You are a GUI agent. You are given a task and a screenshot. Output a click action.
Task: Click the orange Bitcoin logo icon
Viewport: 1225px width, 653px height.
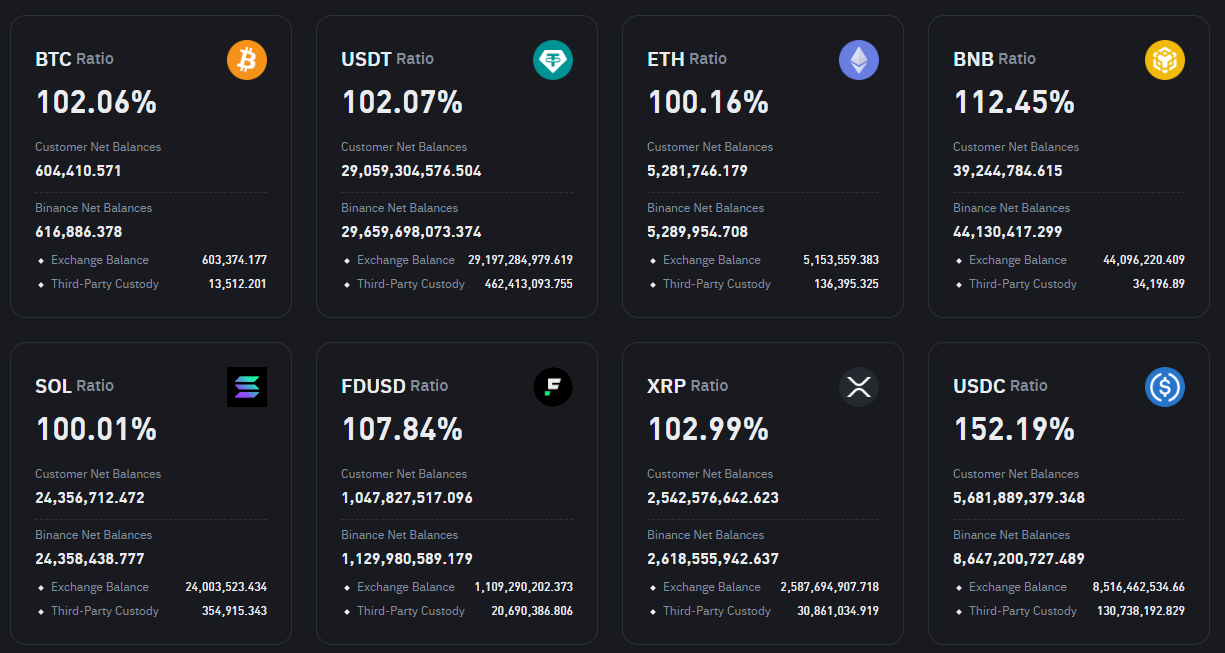coord(247,61)
